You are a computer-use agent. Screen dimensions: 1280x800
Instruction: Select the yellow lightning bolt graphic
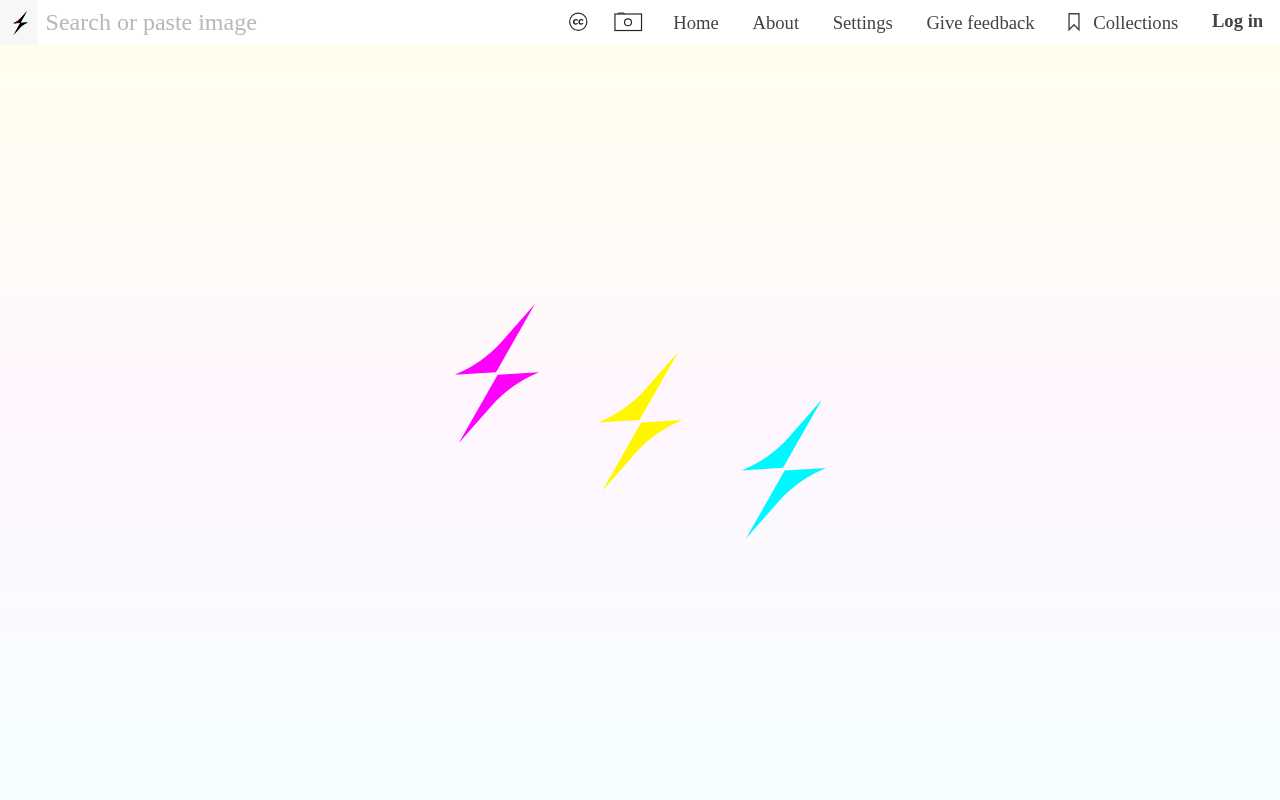coord(640,421)
